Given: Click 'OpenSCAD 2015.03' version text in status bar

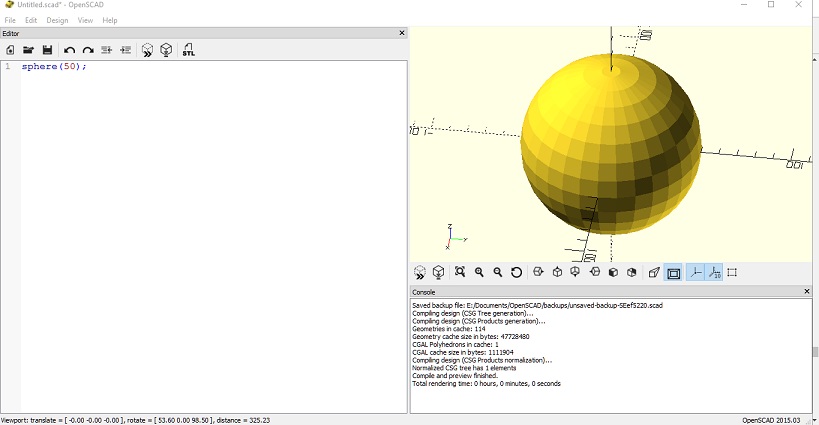Looking at the screenshot, I should click(x=771, y=420).
